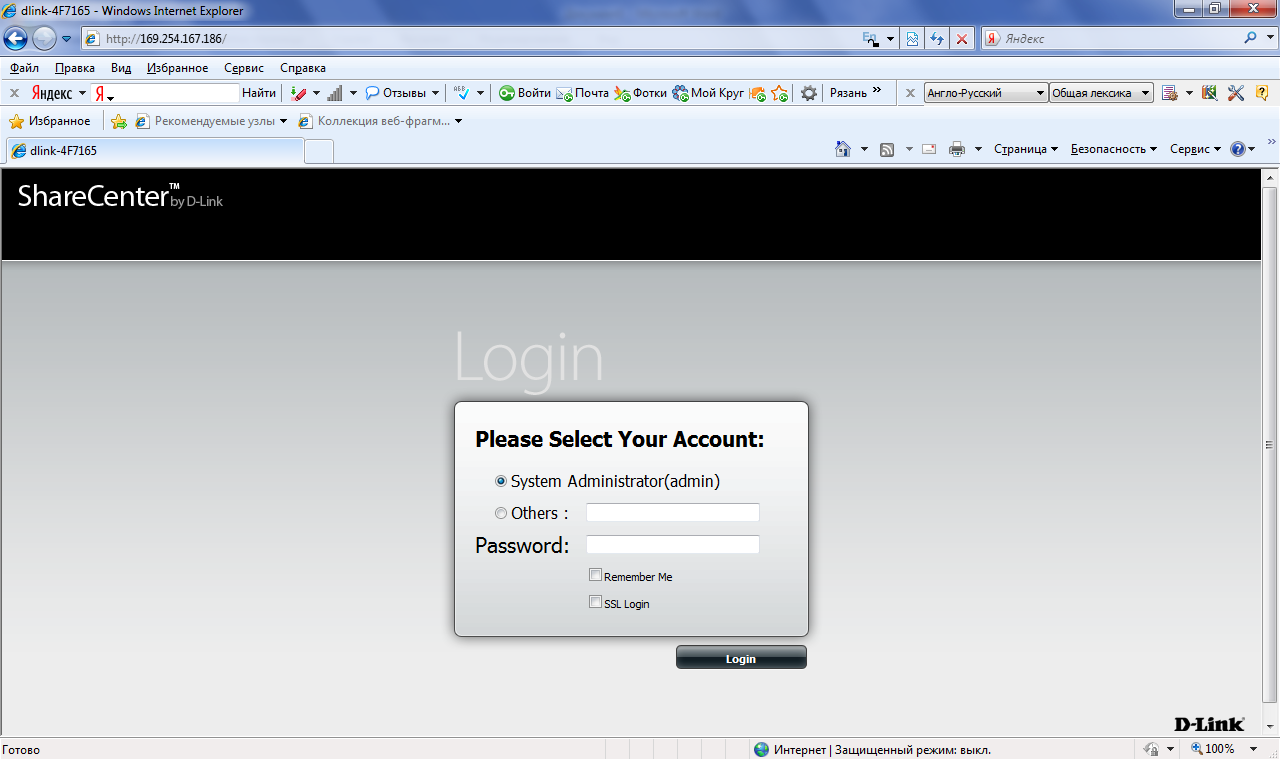Click the crossed tools options icon
The height and width of the screenshot is (760, 1280).
[x=1236, y=93]
